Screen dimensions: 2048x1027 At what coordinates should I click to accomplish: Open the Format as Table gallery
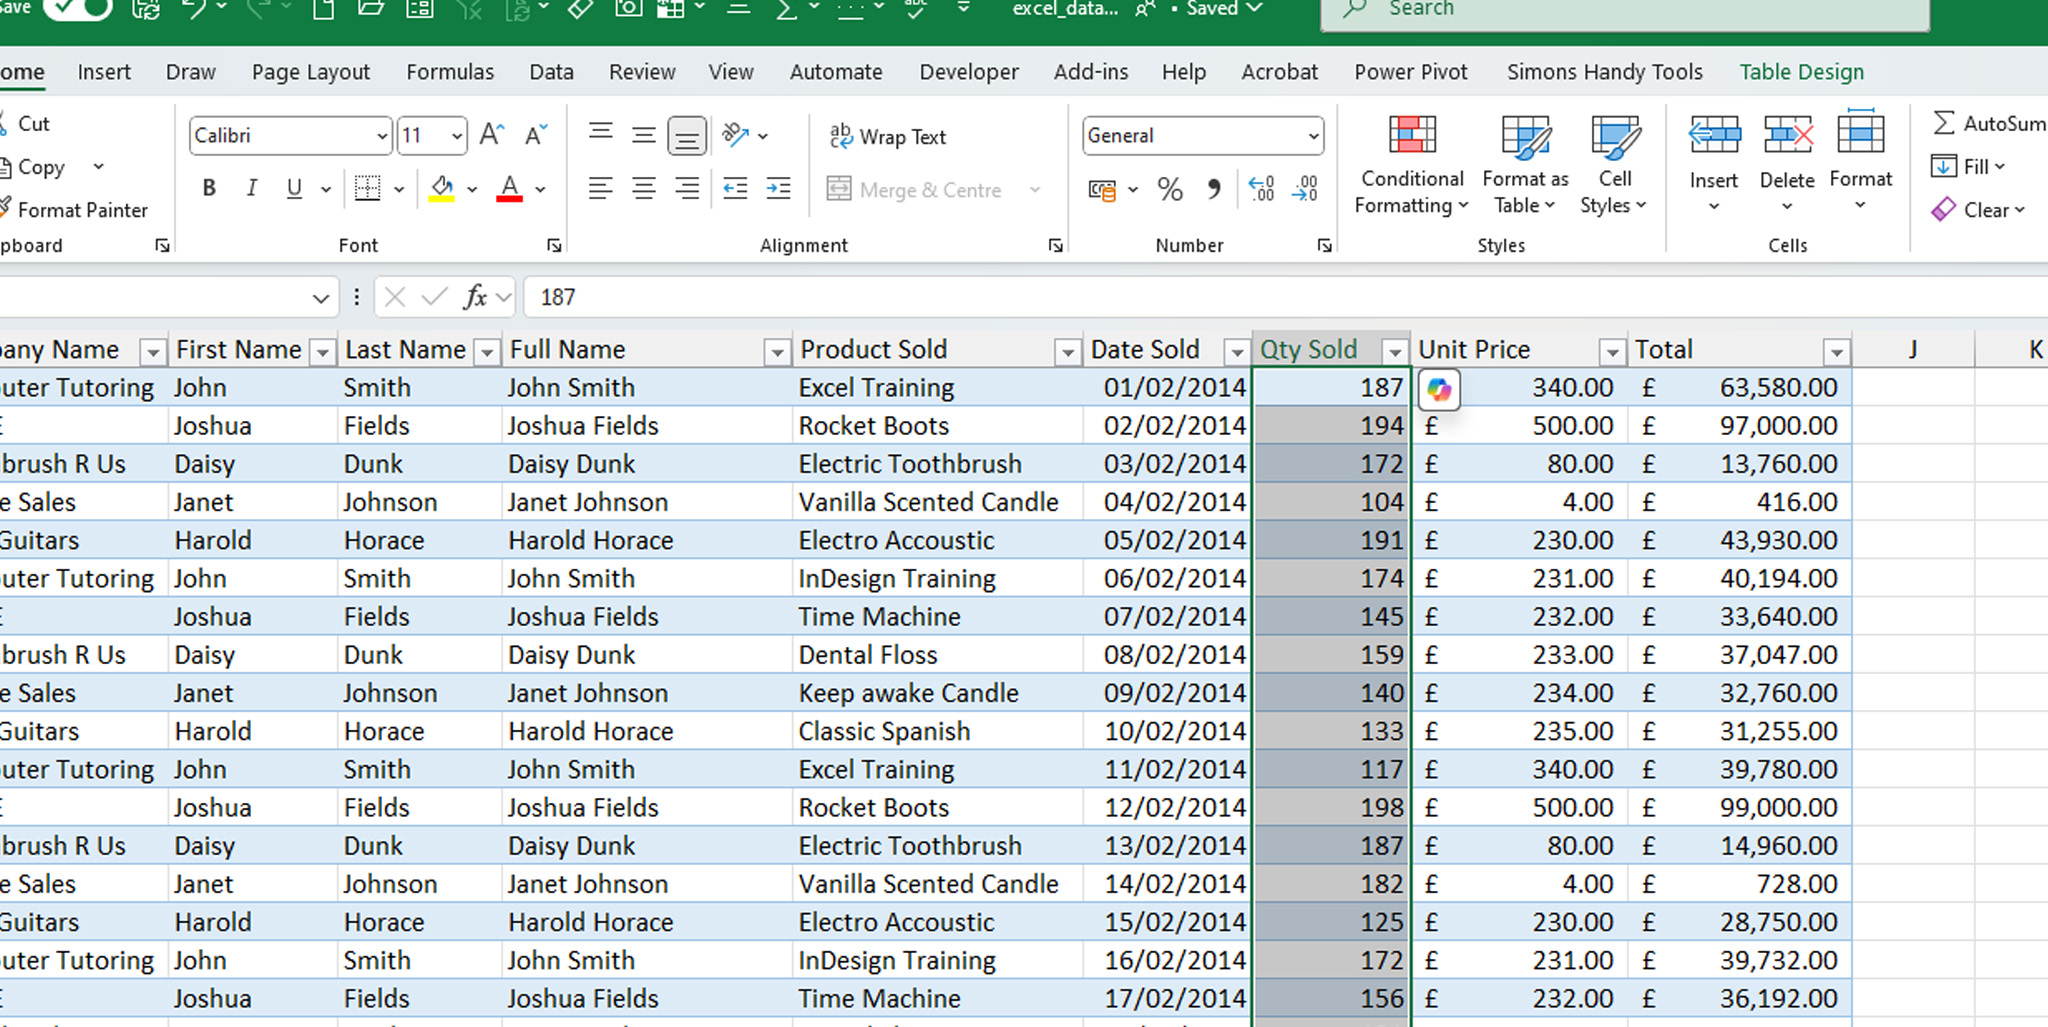1523,165
